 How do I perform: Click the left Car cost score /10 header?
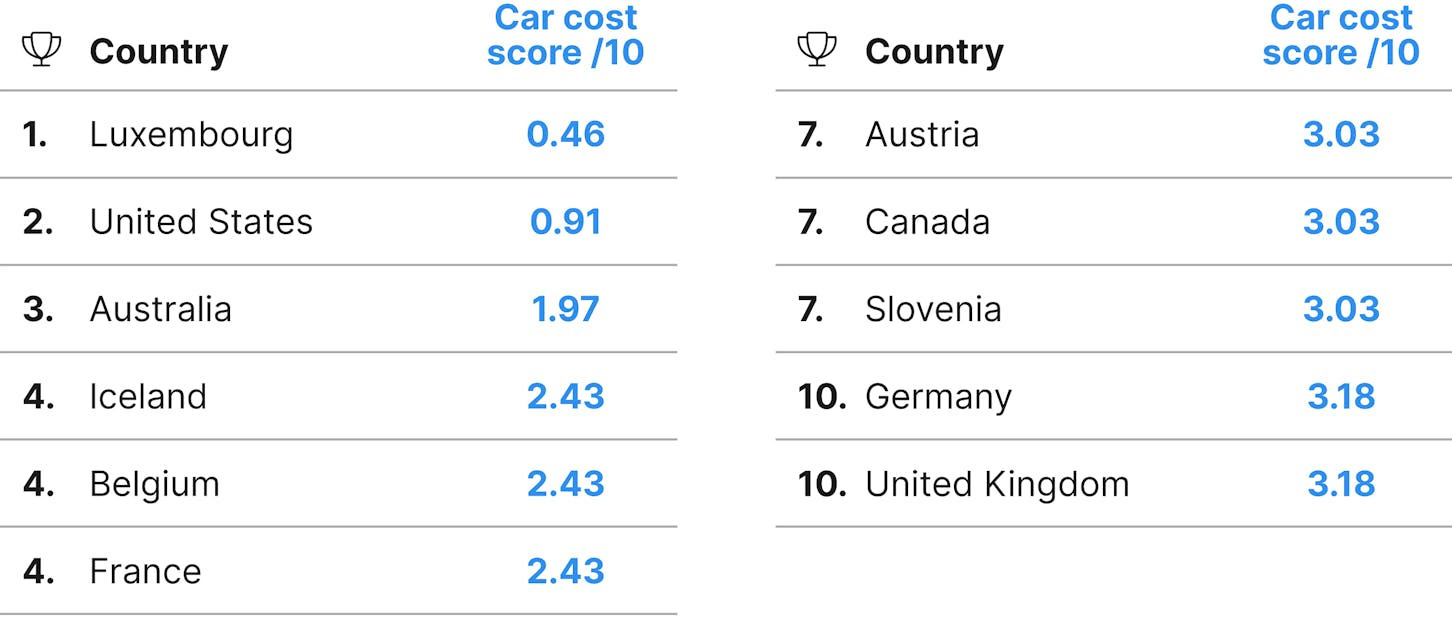(x=566, y=35)
